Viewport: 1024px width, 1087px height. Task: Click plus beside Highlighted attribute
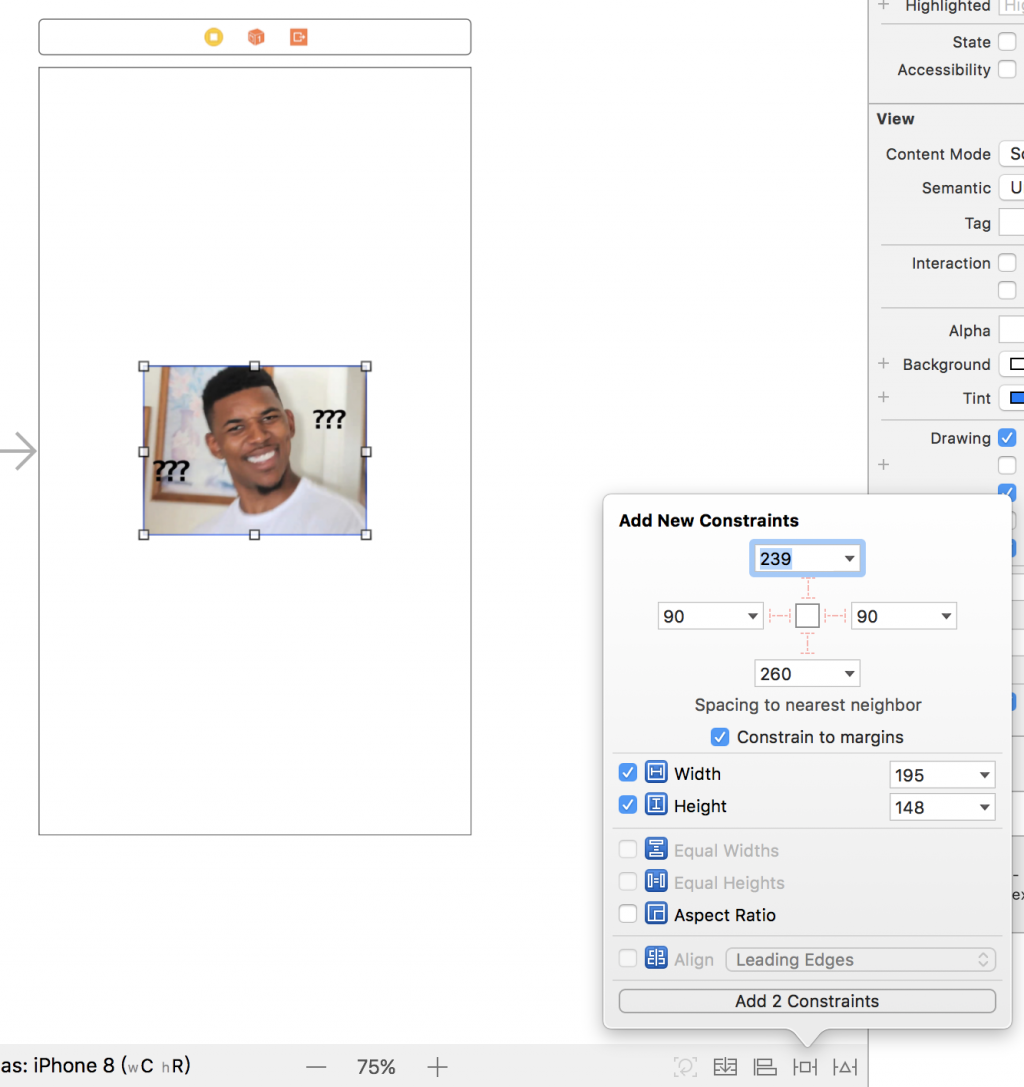[883, 6]
